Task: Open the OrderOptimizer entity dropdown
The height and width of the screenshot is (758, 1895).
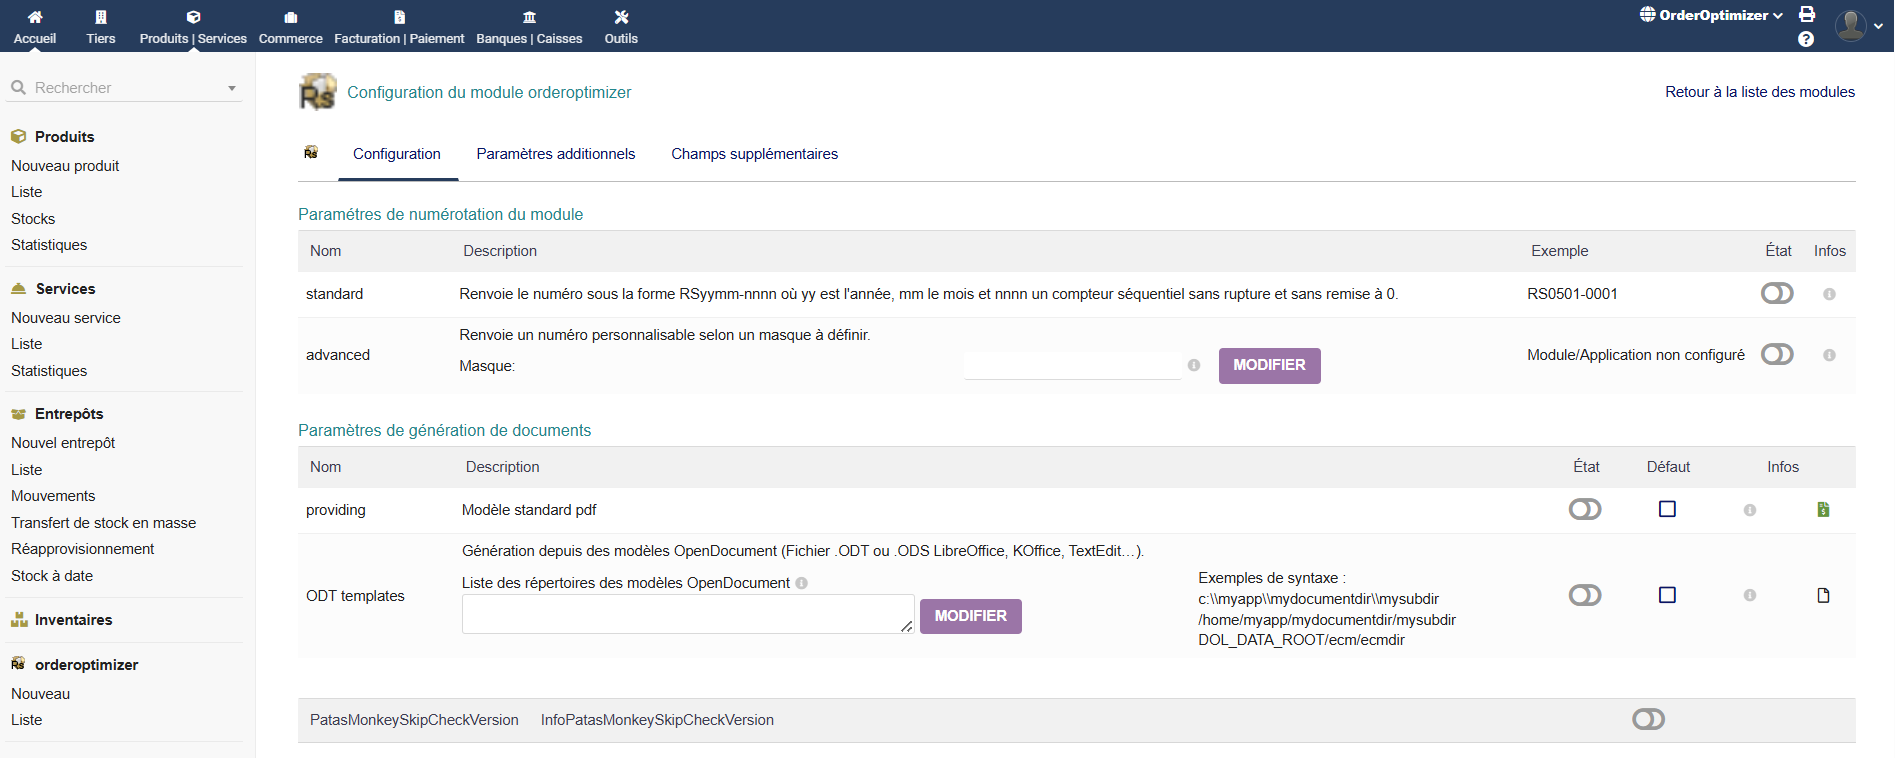Action: point(1711,15)
